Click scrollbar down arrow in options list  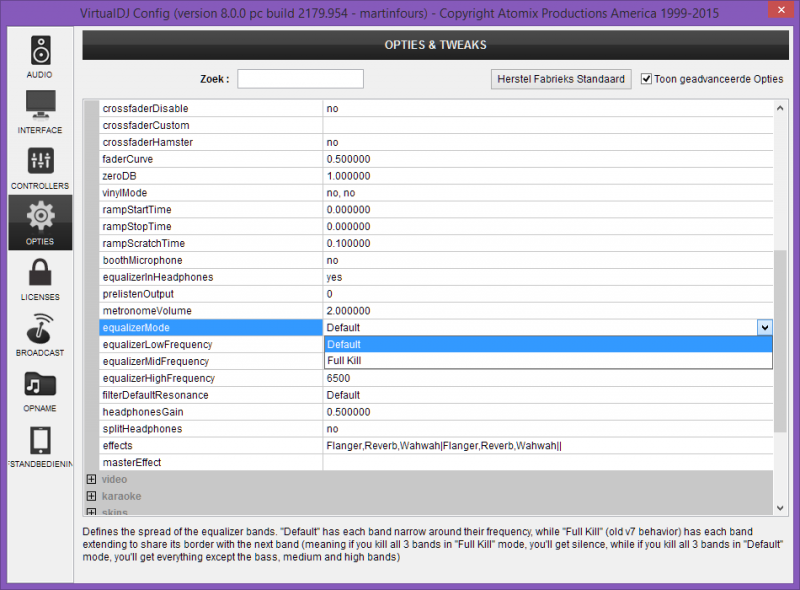(780, 508)
